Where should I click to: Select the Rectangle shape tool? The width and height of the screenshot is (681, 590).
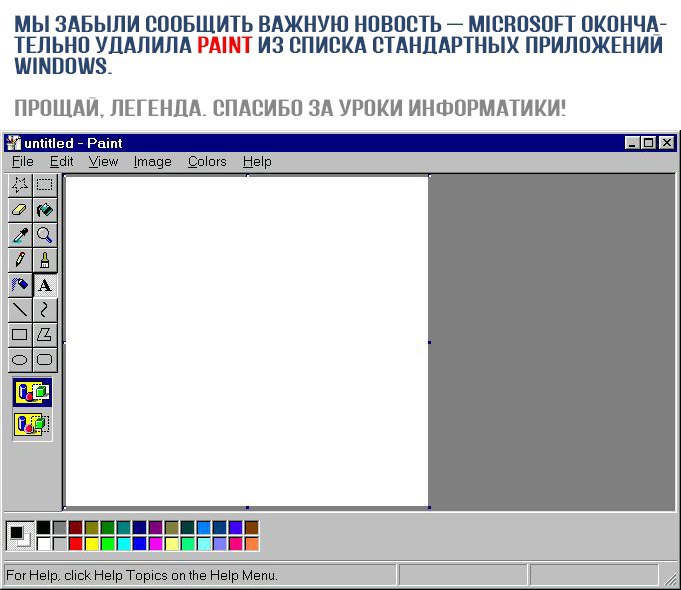pyautogui.click(x=20, y=335)
